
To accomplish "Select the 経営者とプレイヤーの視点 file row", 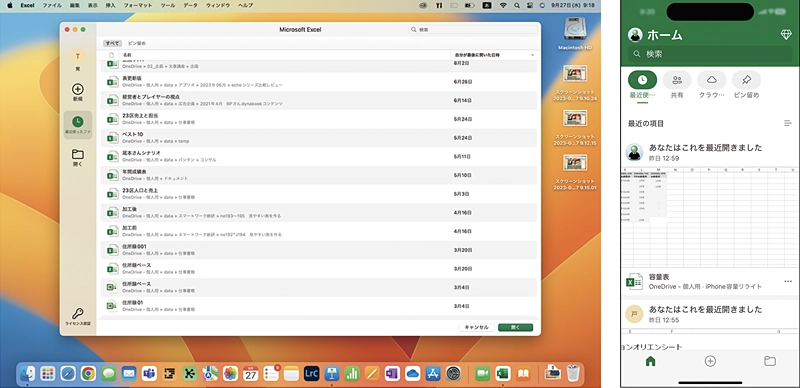I will click(x=319, y=100).
